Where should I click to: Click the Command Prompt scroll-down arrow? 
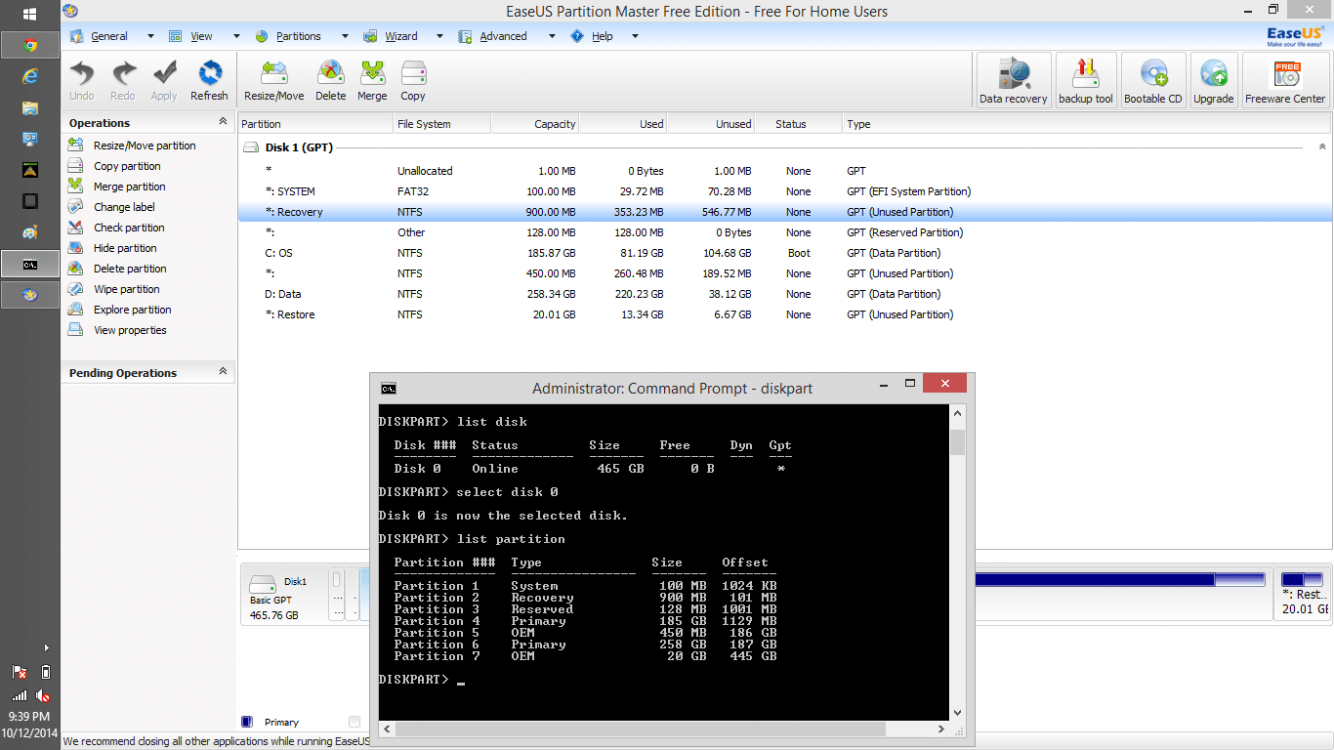[x=957, y=712]
